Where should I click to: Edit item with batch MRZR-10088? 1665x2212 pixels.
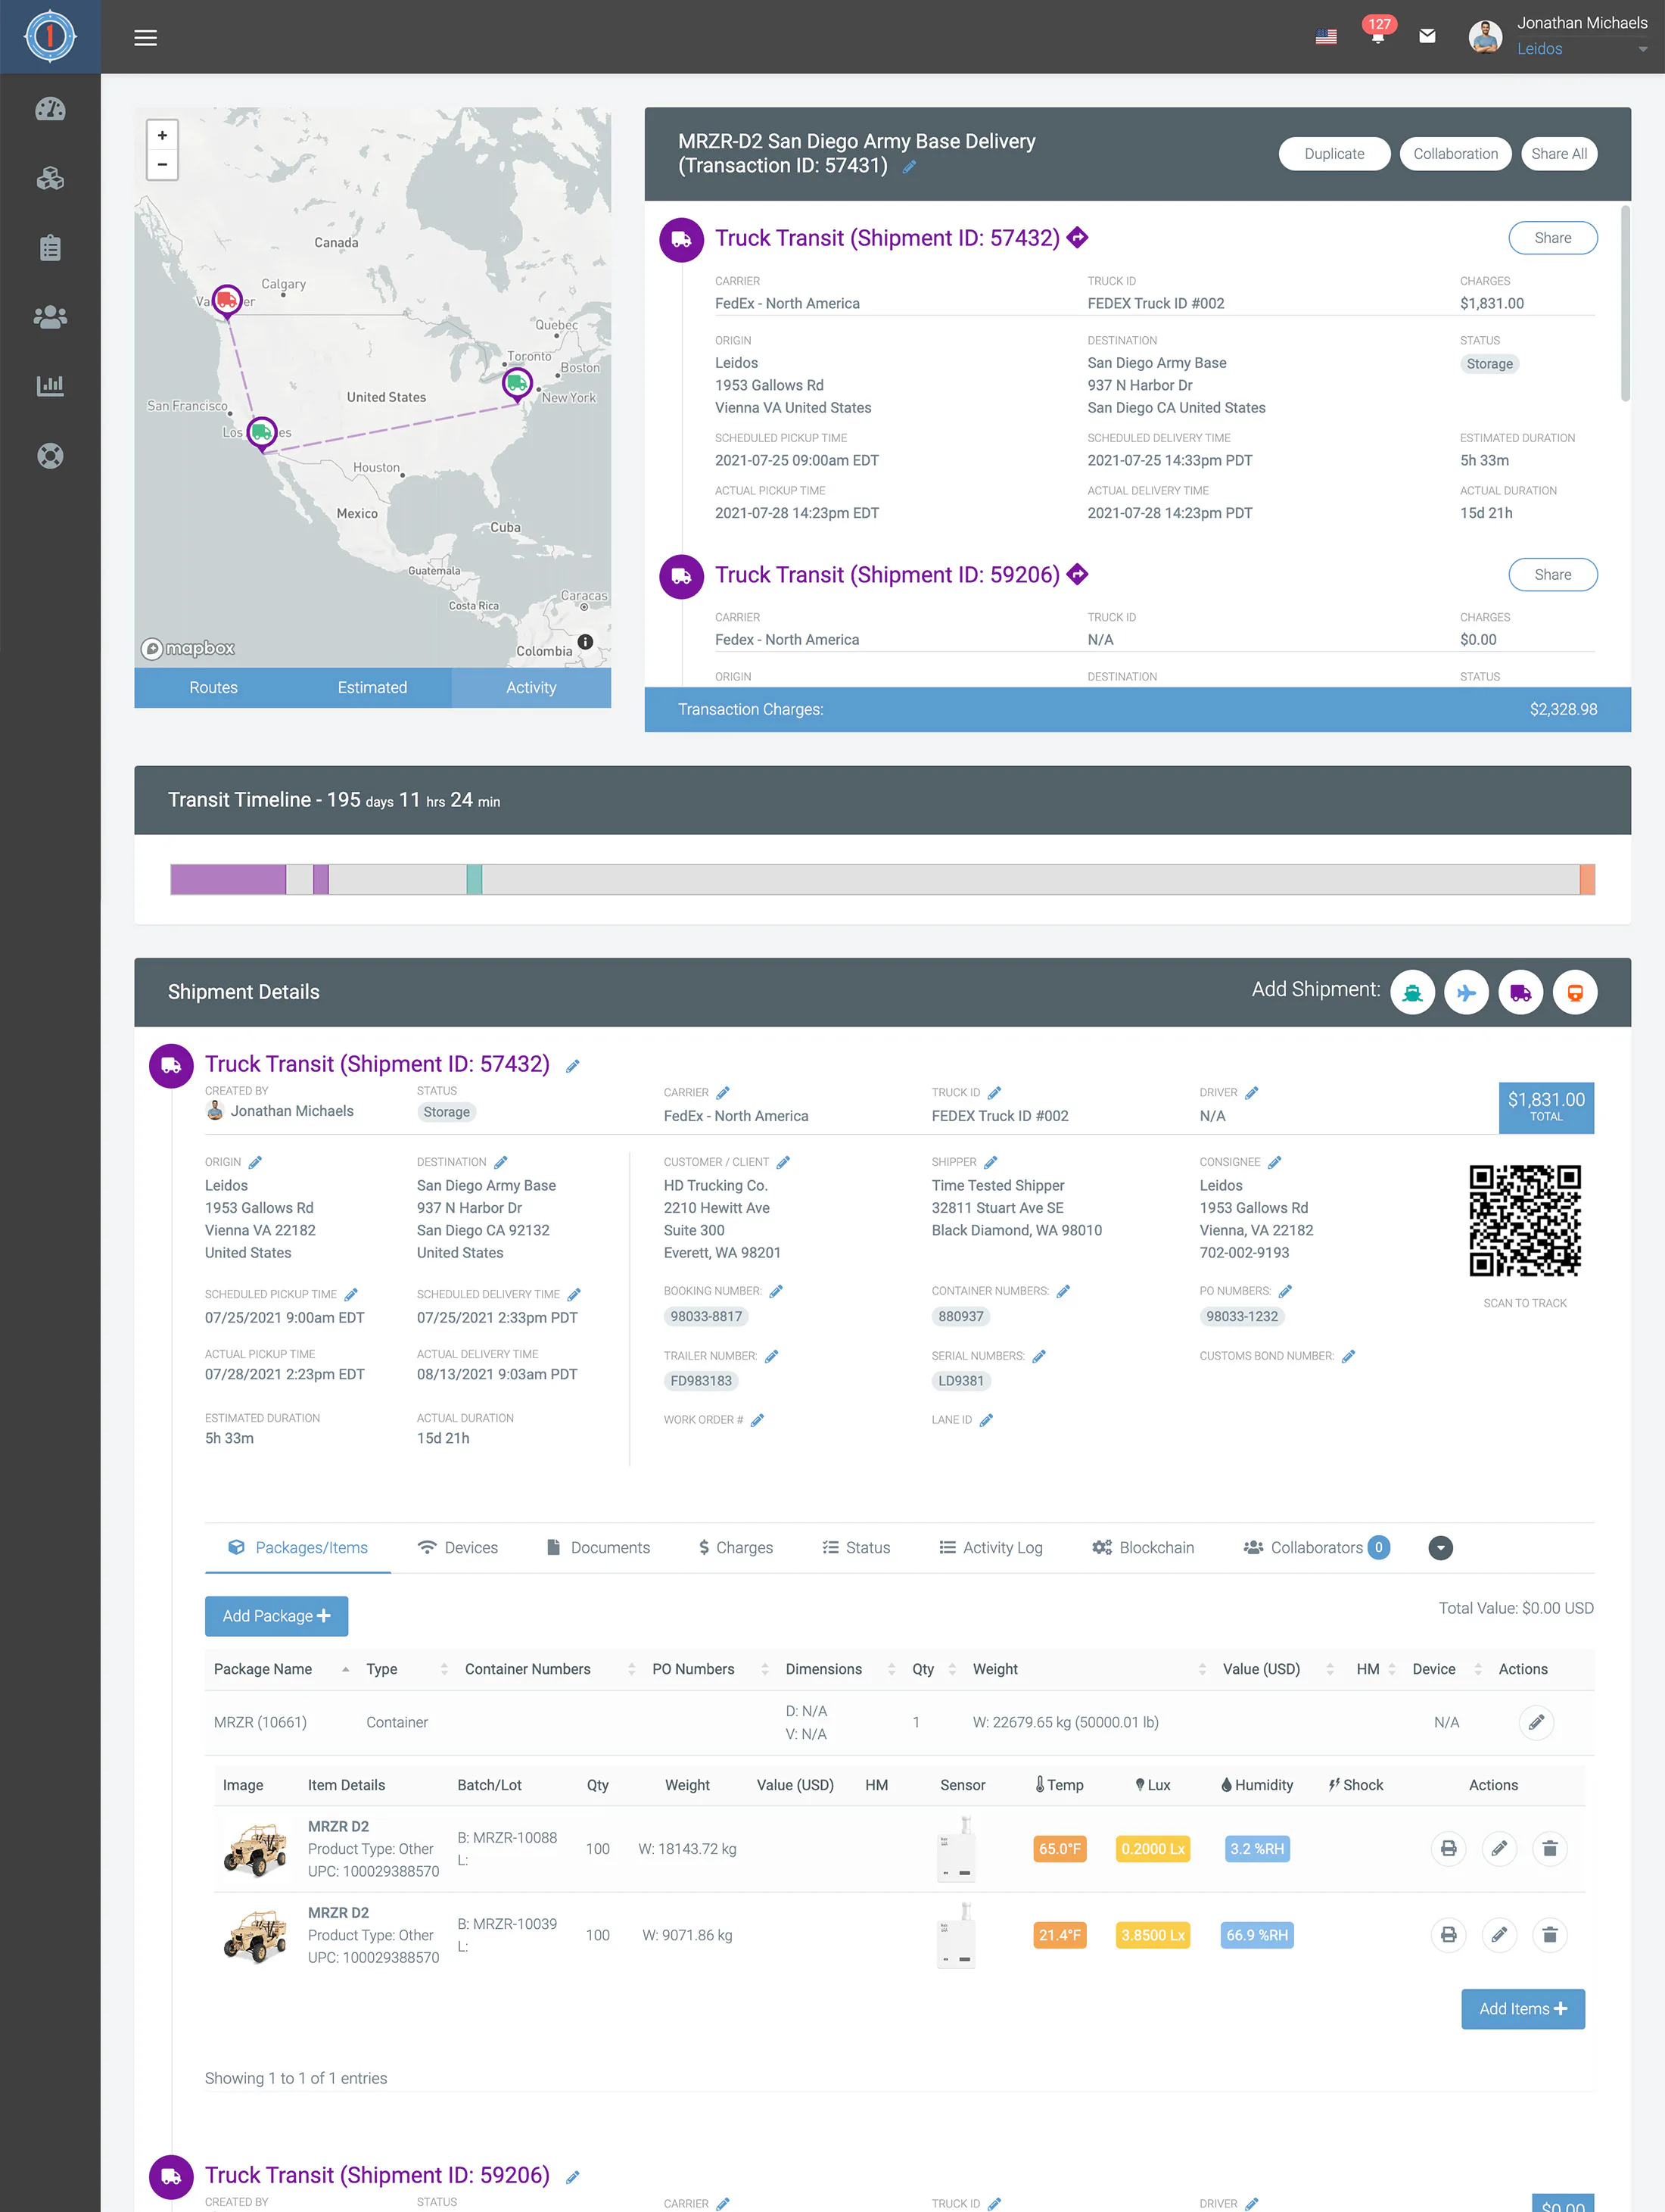(1499, 1849)
